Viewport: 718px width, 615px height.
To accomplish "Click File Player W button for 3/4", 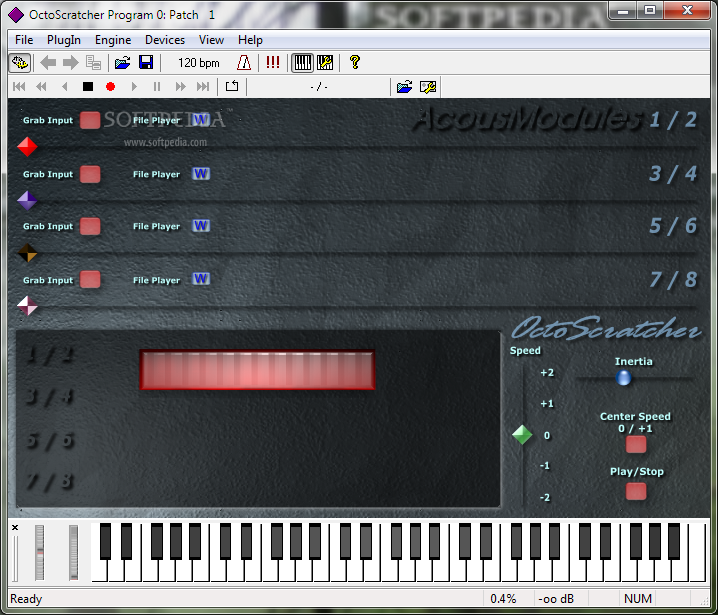I will tap(201, 174).
